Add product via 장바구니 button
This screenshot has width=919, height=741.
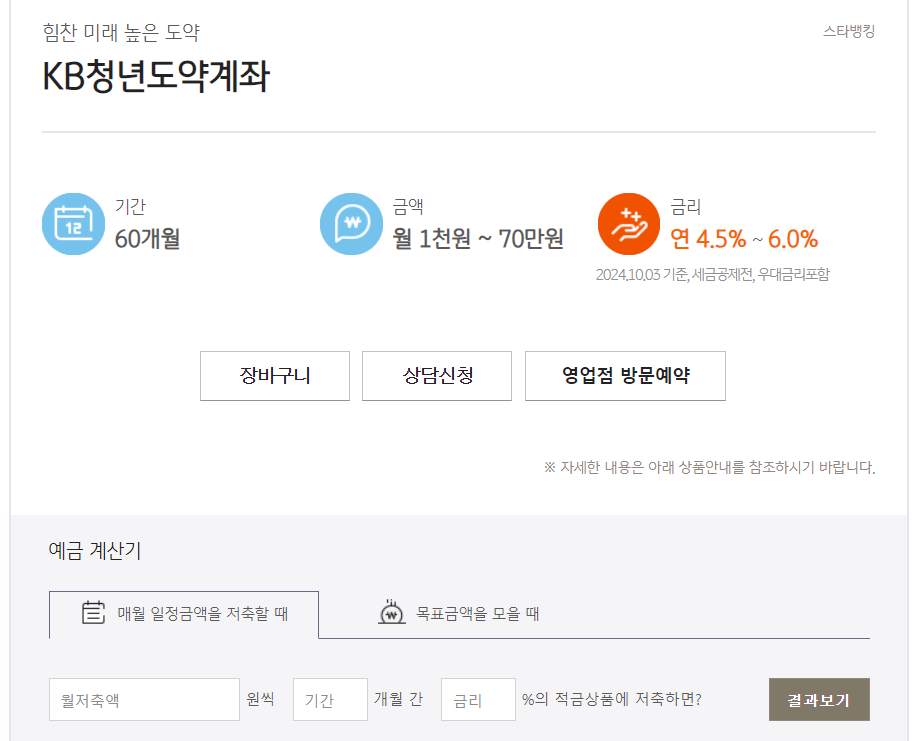[275, 376]
